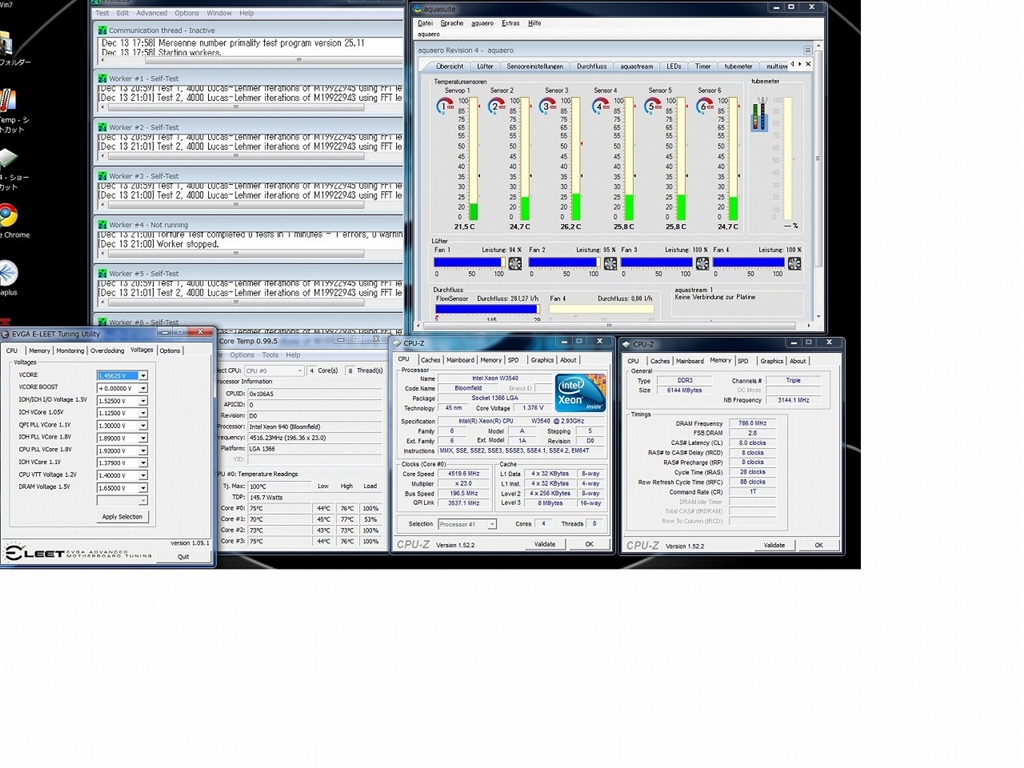Click the aquasuite vertical scrollbar

[x=818, y=180]
